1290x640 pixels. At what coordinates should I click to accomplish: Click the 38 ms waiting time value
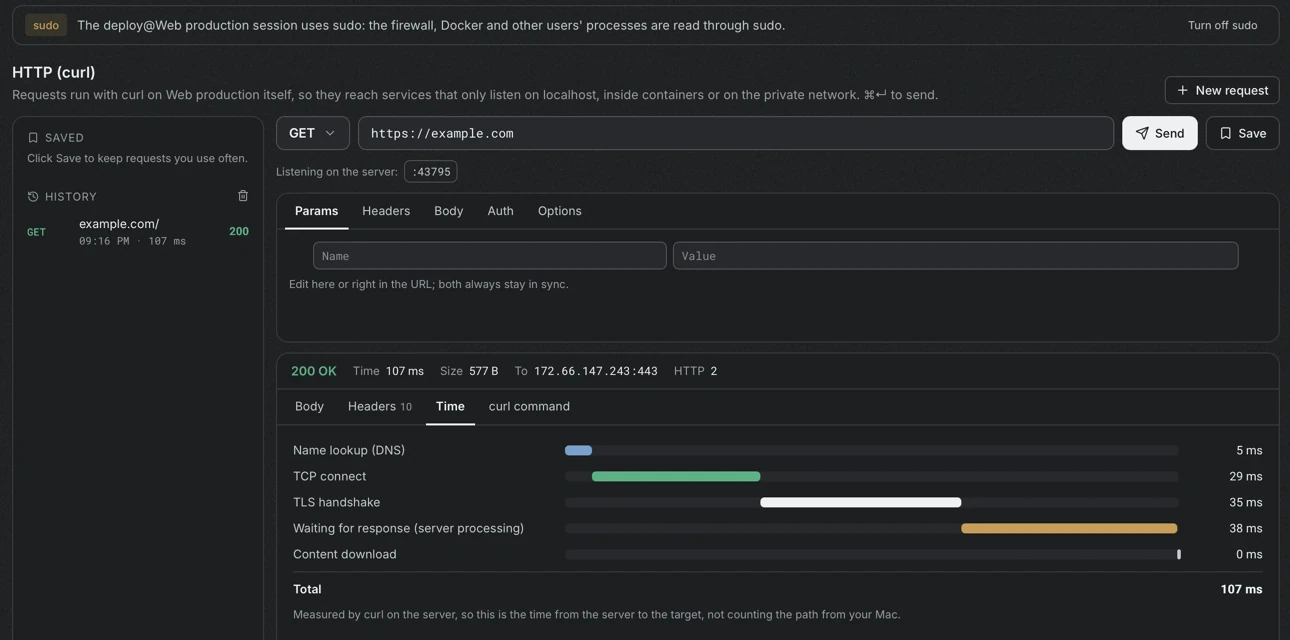(1246, 528)
